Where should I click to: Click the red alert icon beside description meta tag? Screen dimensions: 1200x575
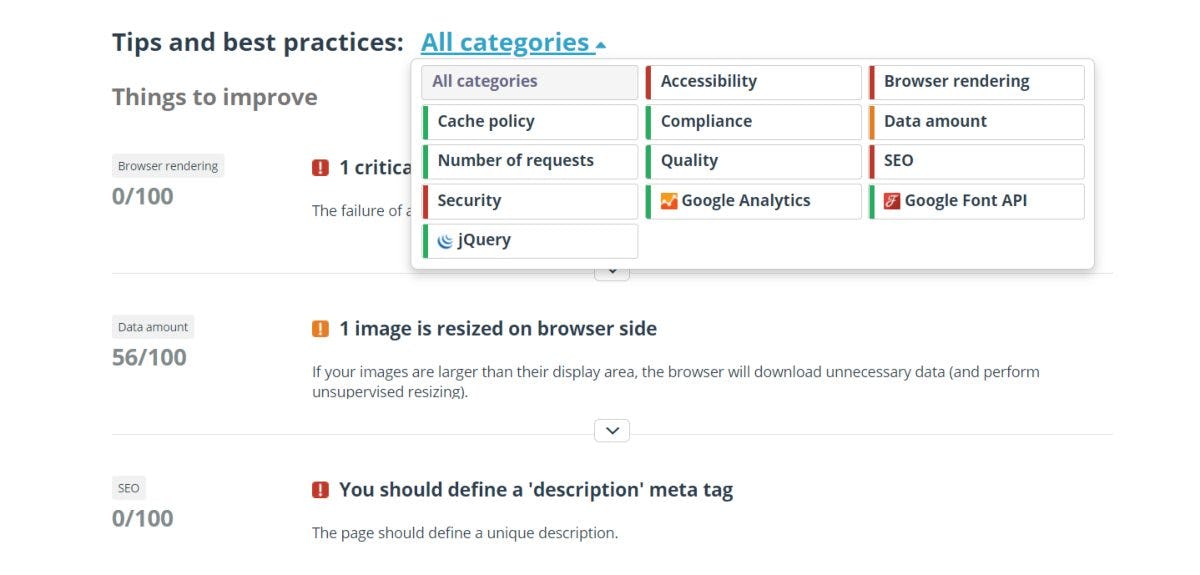pyautogui.click(x=320, y=490)
